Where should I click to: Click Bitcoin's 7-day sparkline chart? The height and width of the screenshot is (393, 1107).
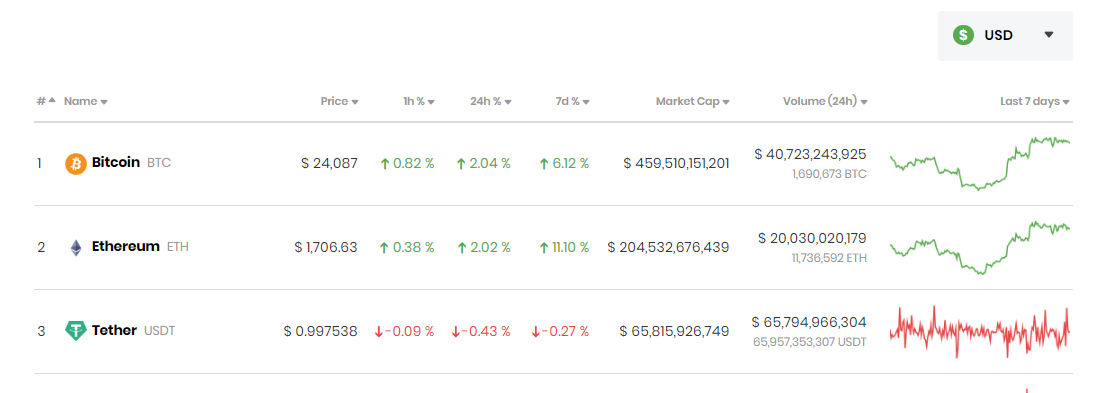[980, 164]
